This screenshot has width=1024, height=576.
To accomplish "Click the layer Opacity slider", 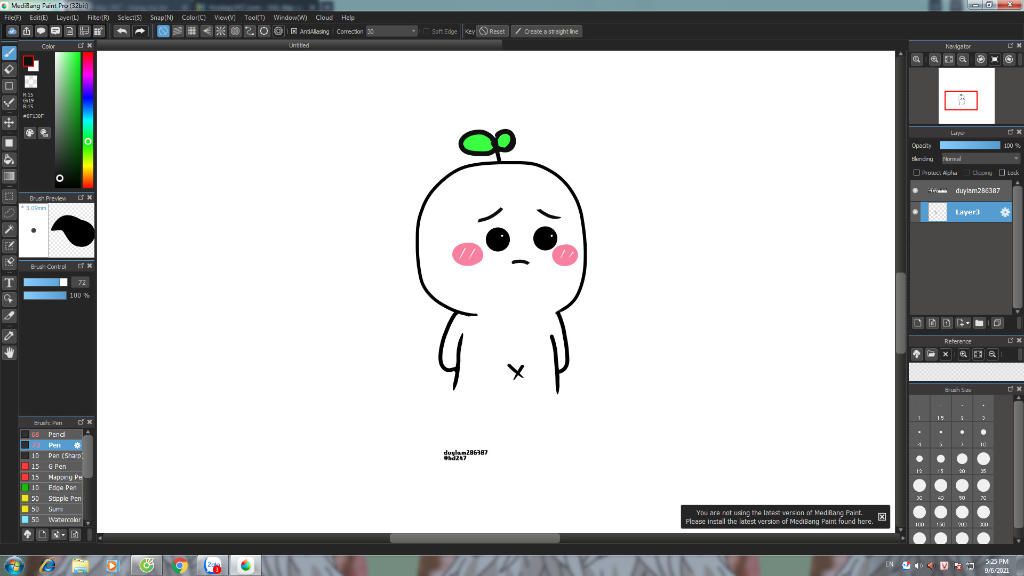I will [x=969, y=145].
